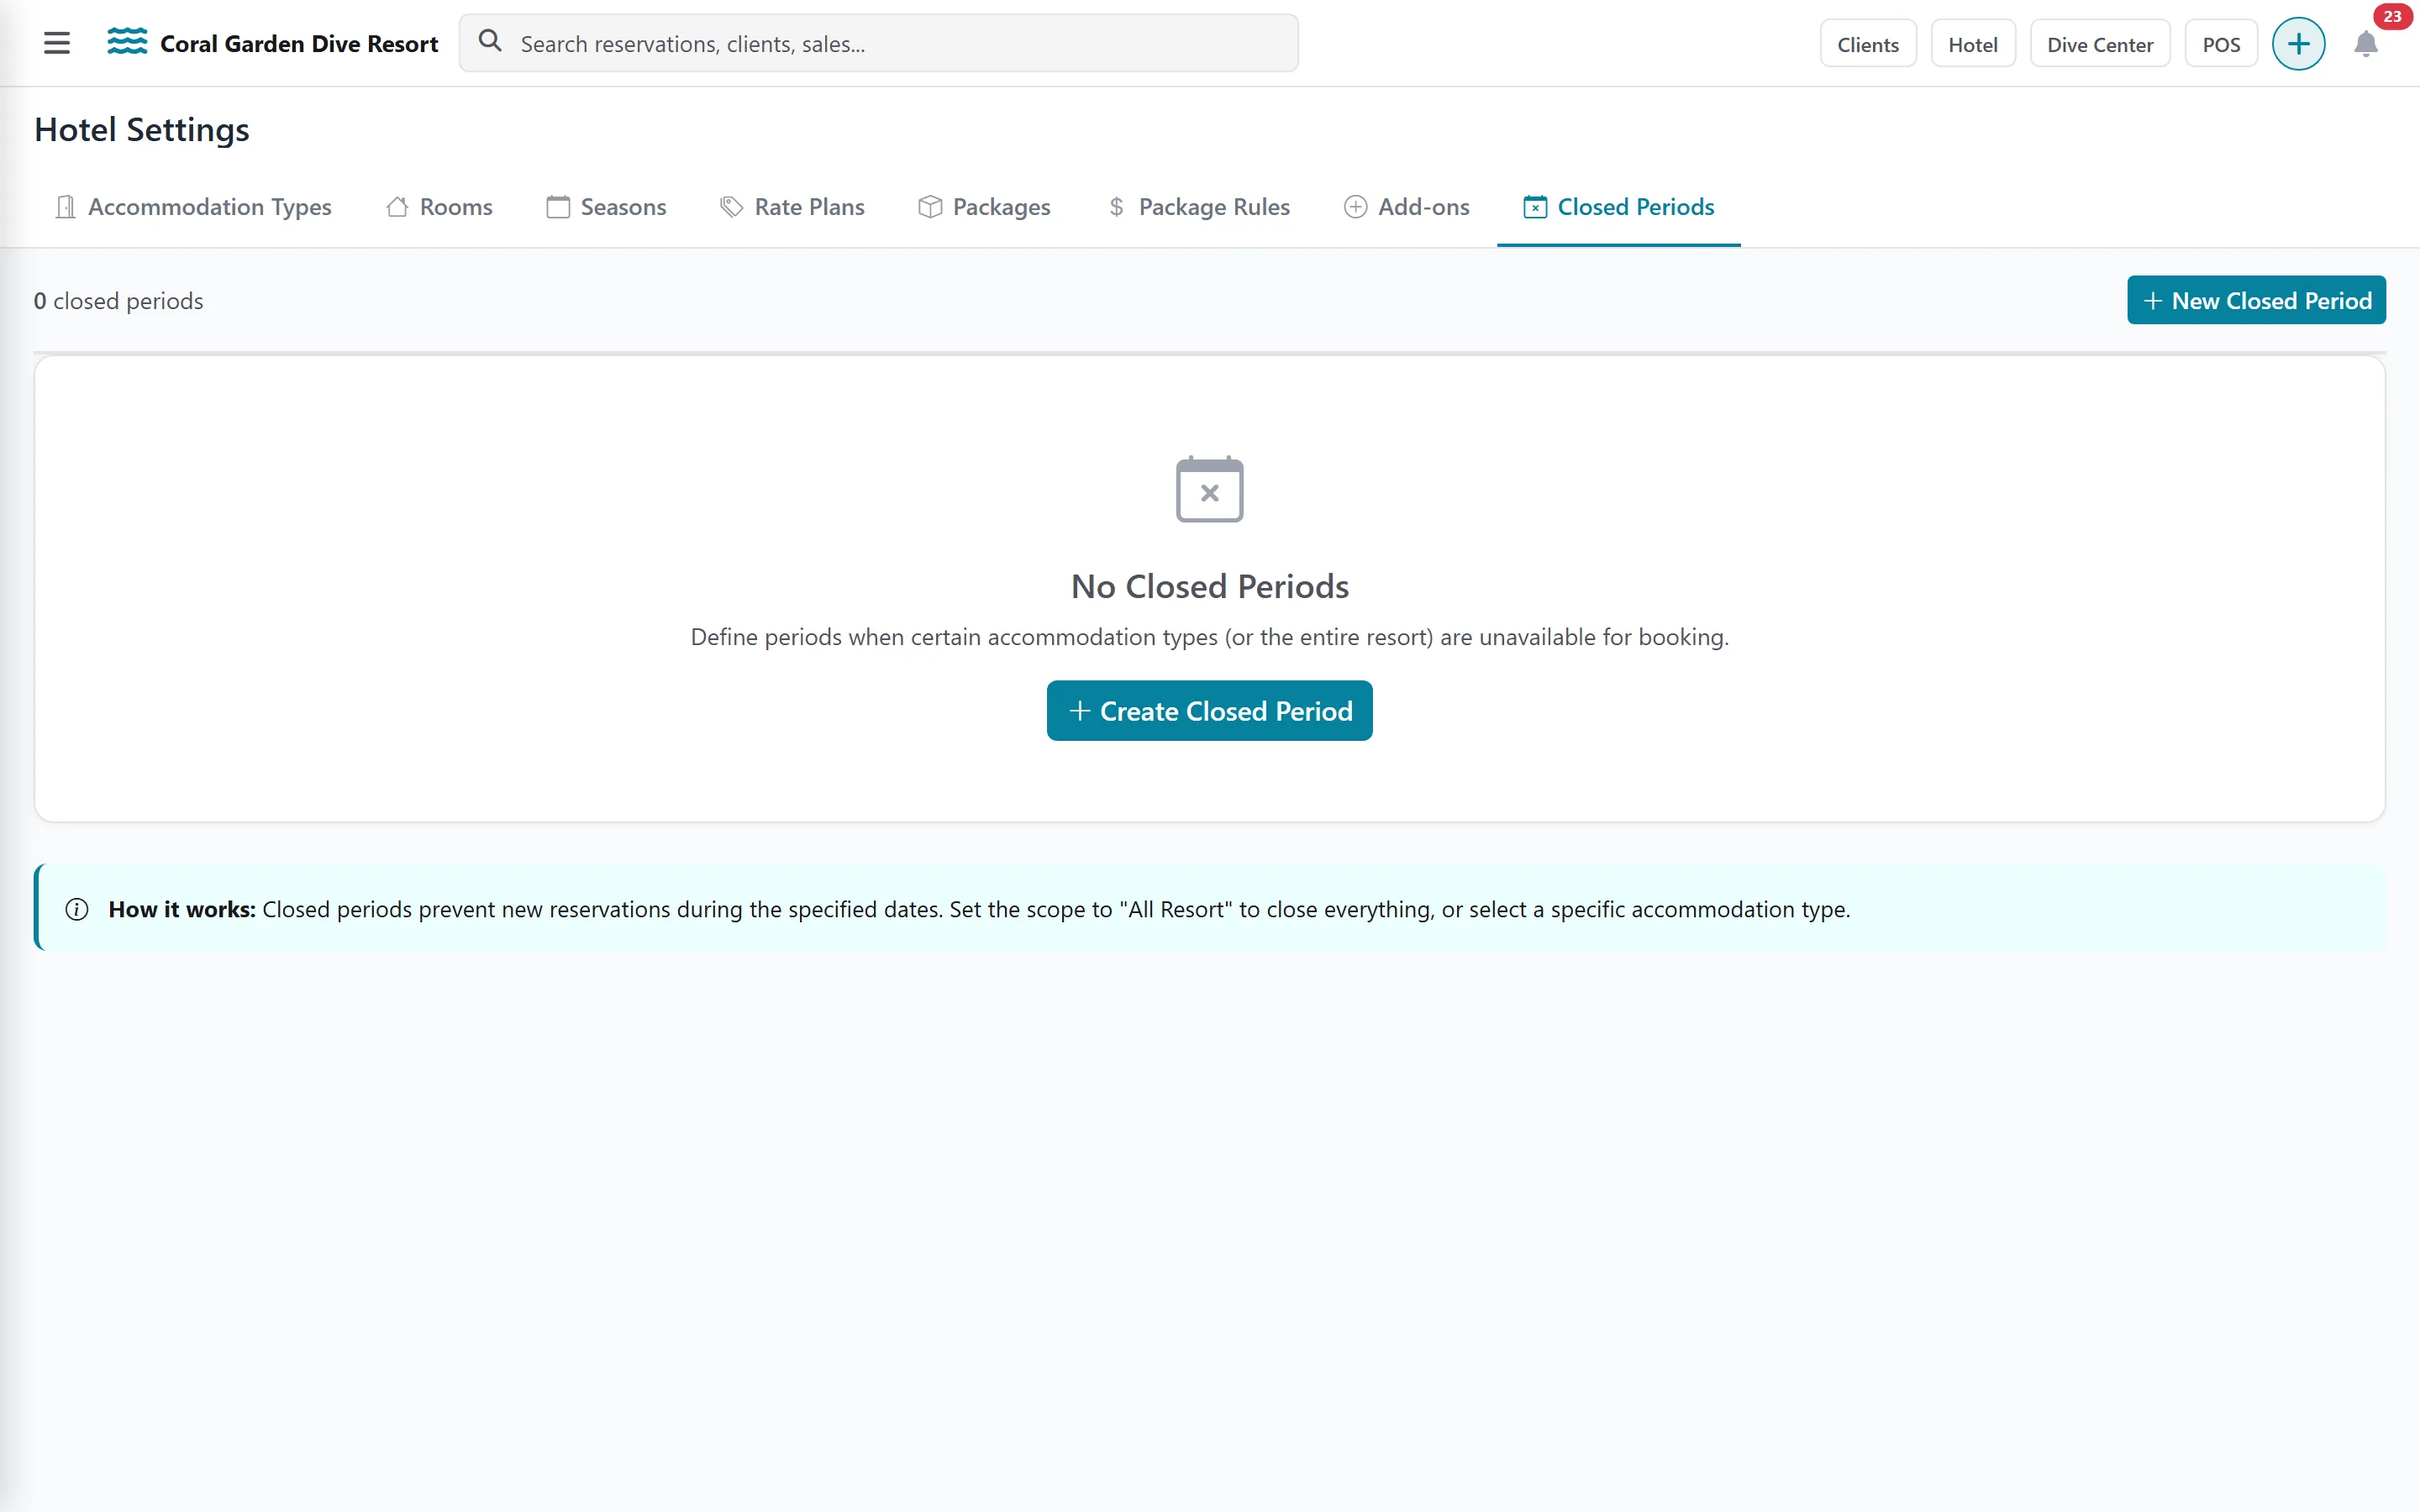
Task: Open the Clients section
Action: [1867, 44]
